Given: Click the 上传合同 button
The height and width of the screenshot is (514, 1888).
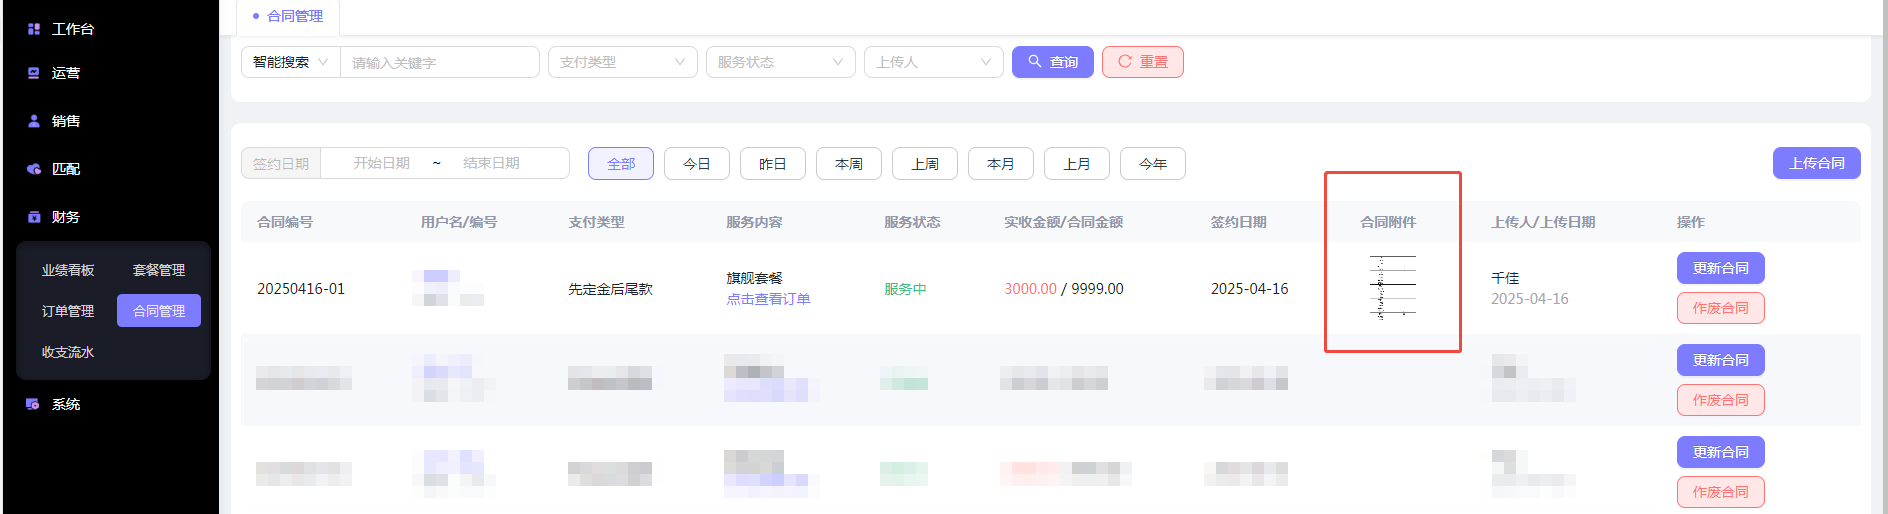Looking at the screenshot, I should (1817, 163).
